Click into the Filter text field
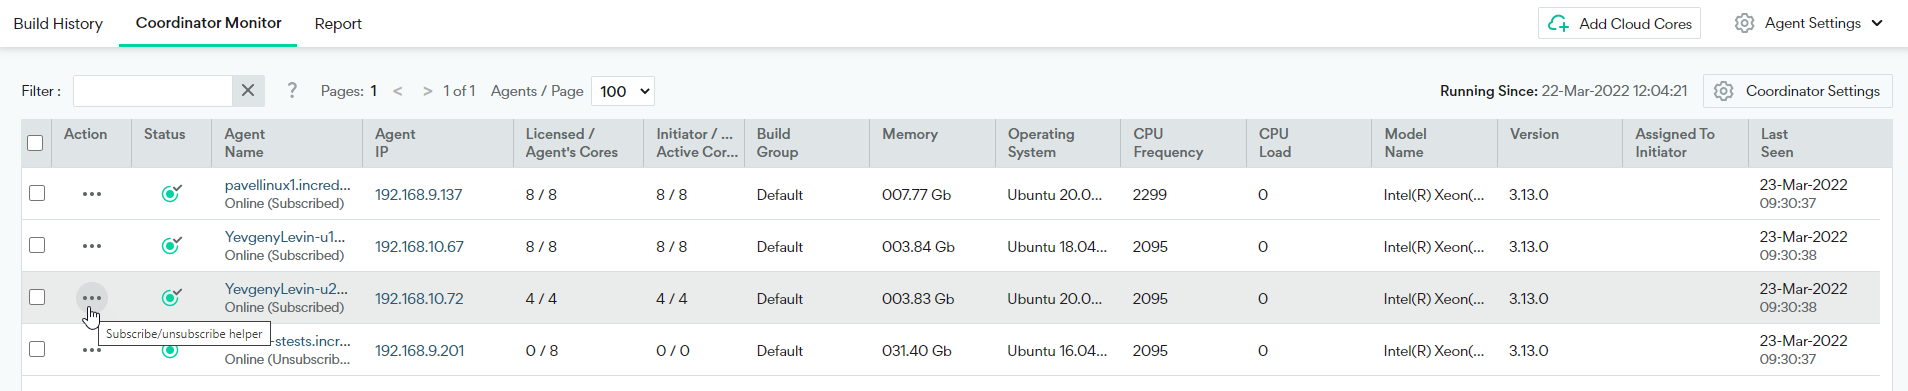 [153, 91]
